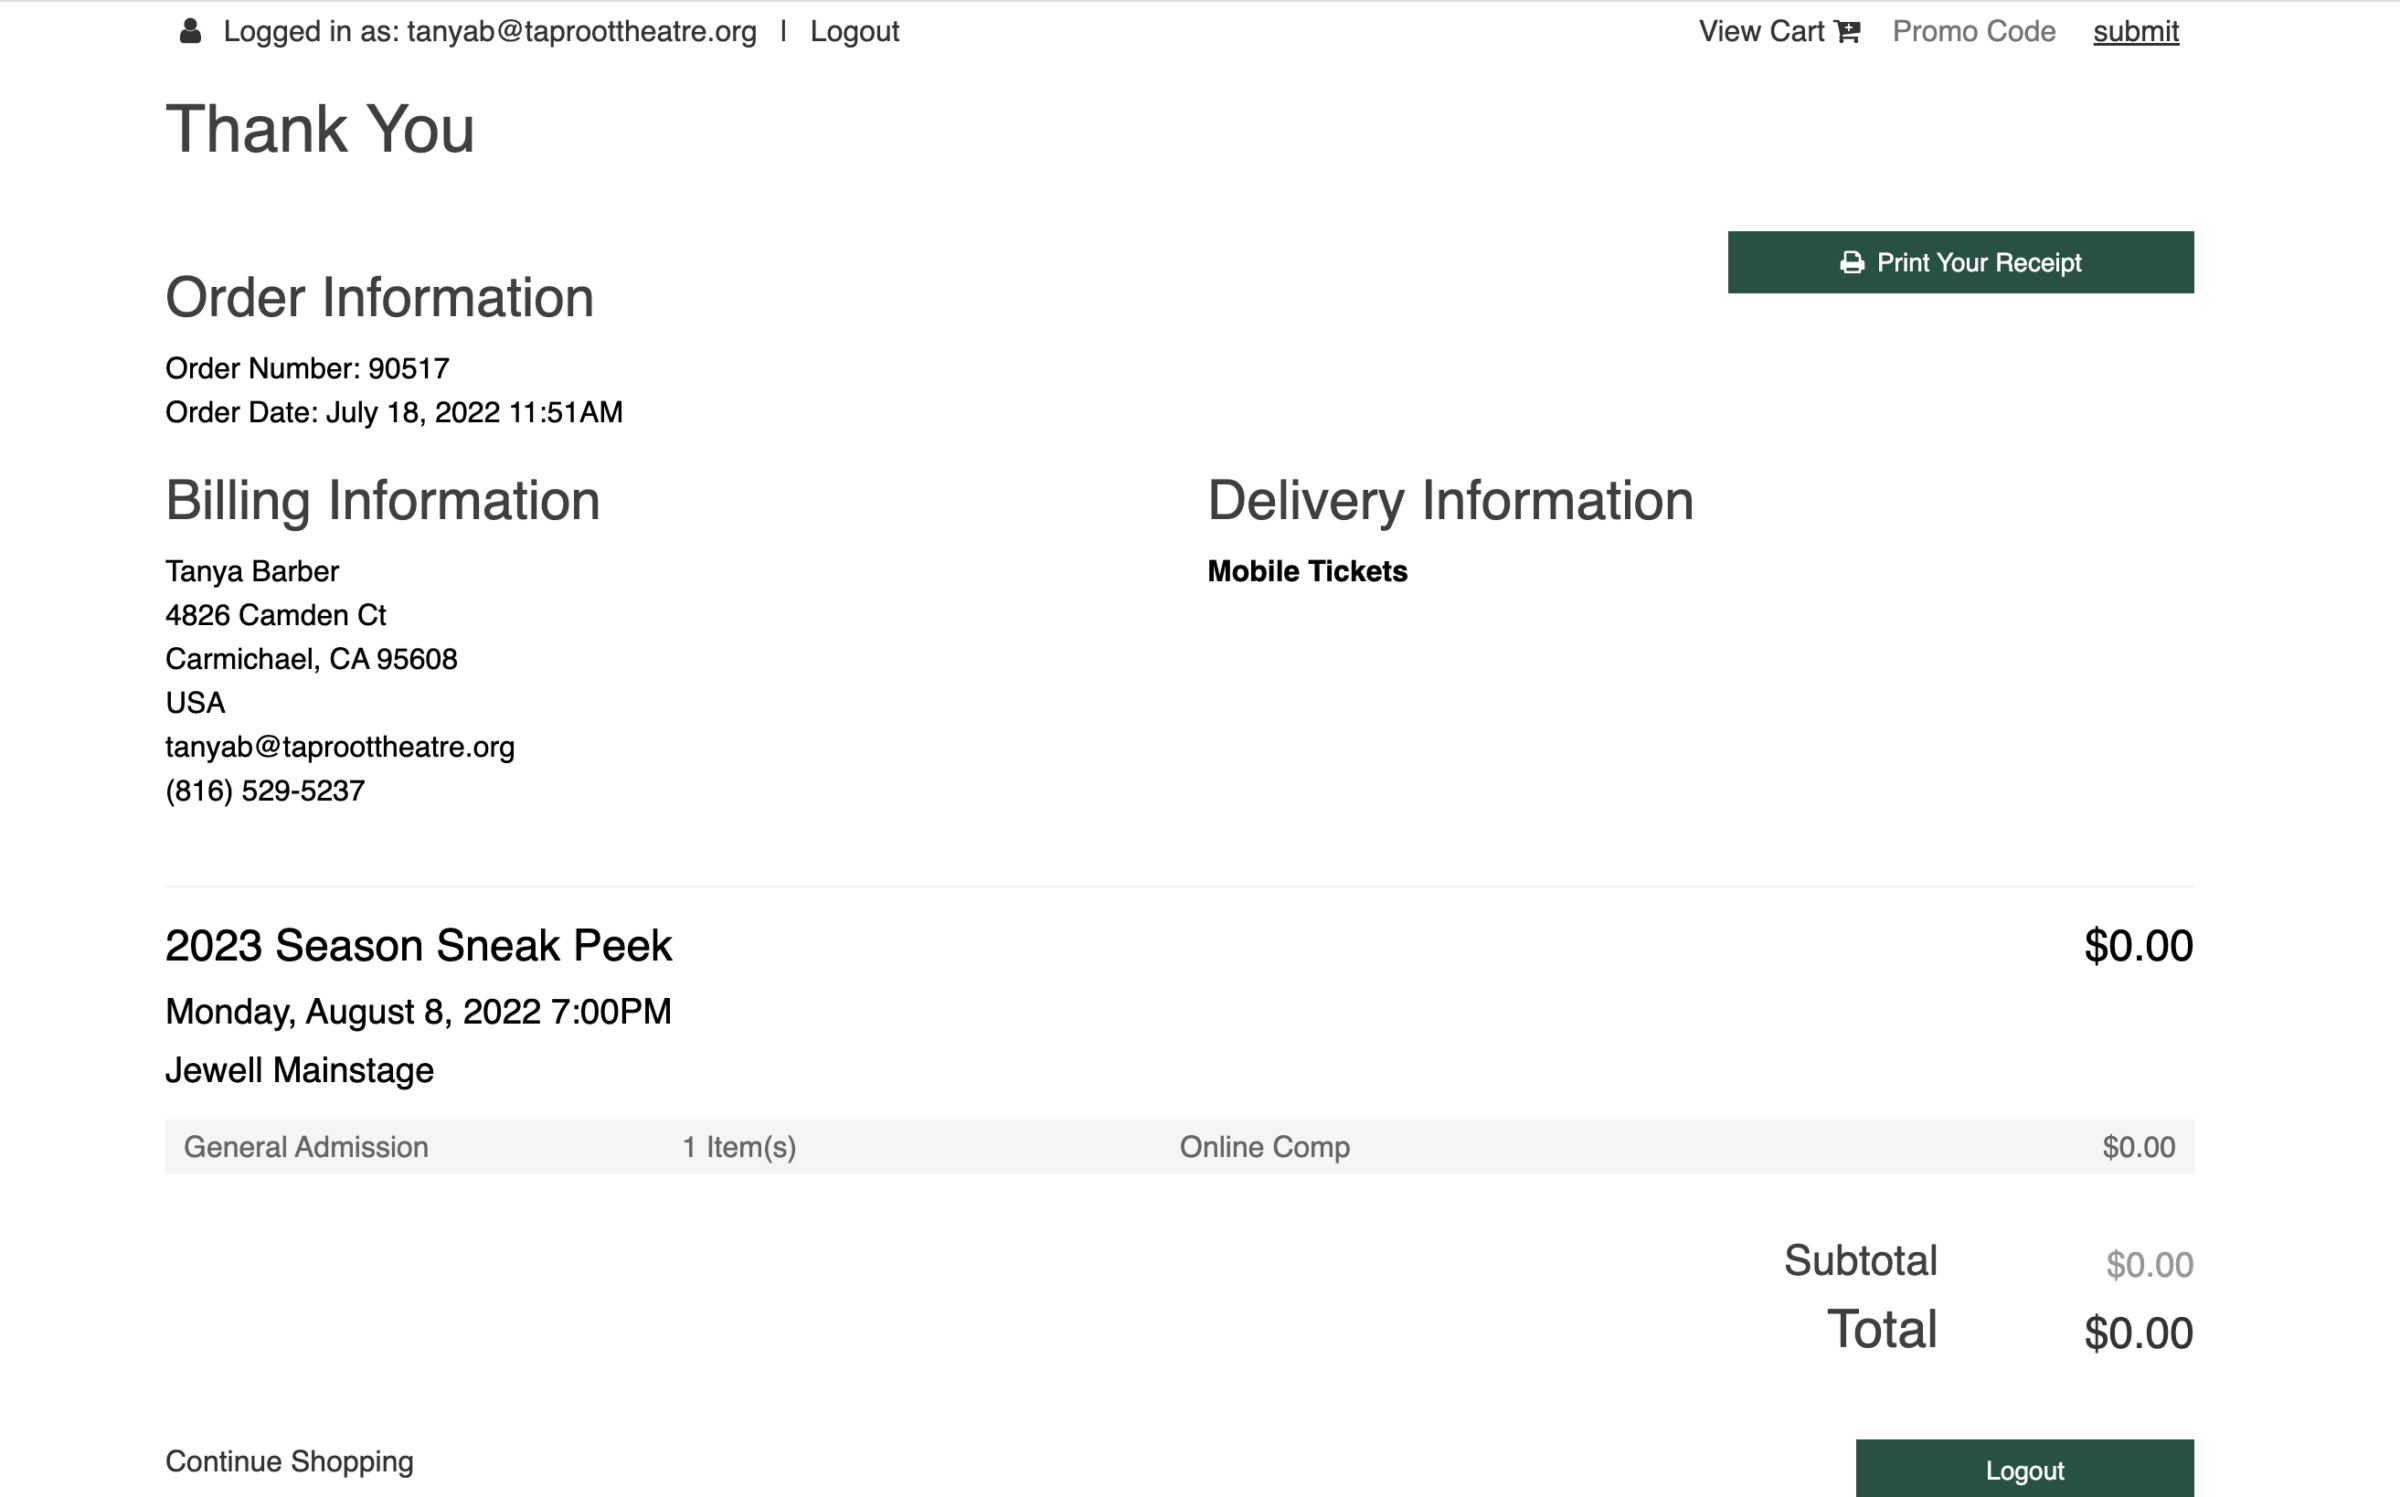
Task: Click the order number 90517
Action: click(x=408, y=369)
